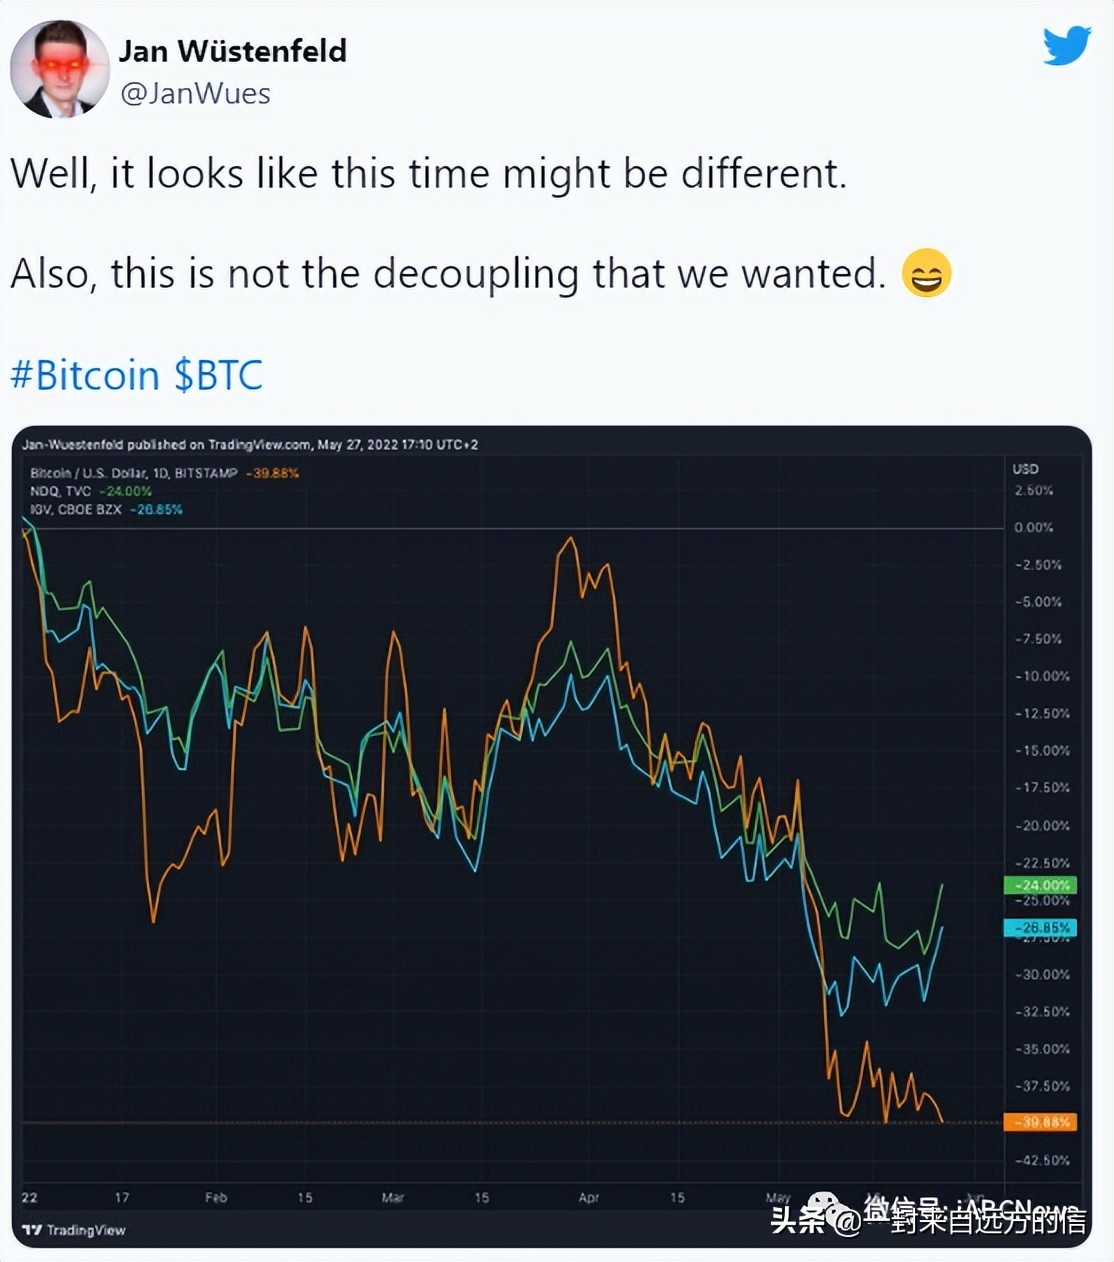
Task: Select the blue -26.85% price label
Action: [1040, 928]
